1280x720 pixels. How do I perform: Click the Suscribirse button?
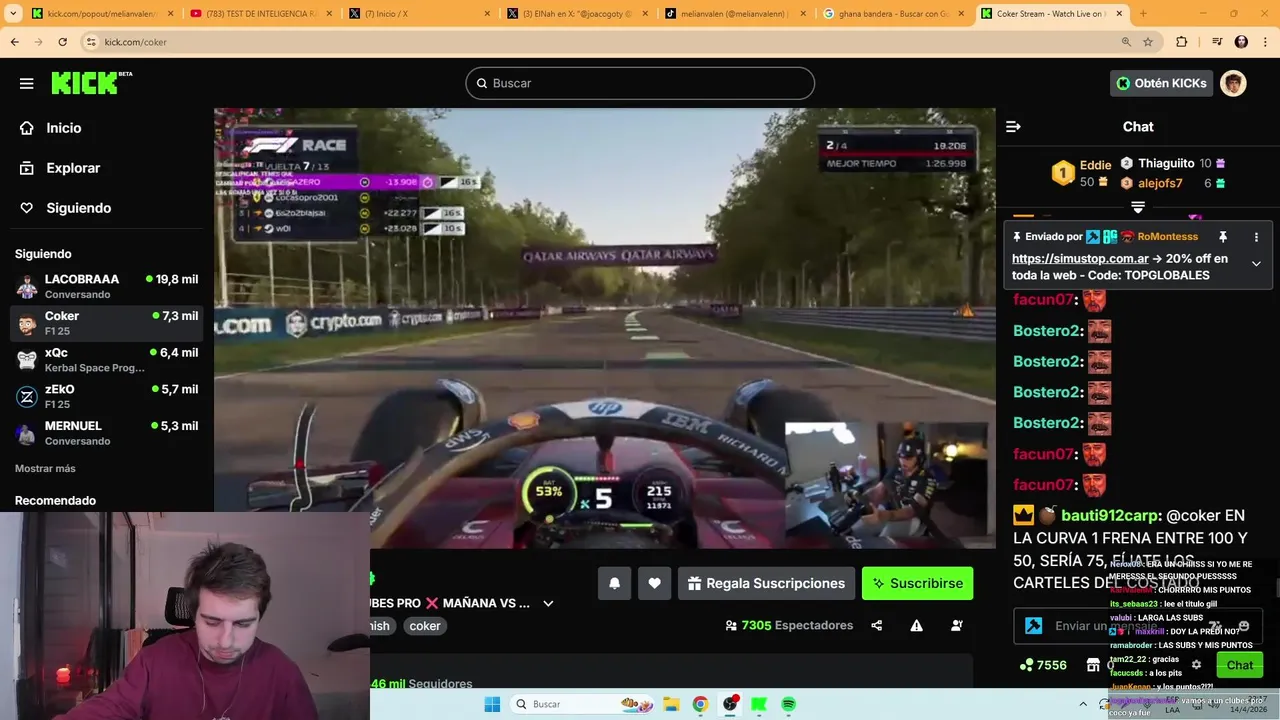click(x=917, y=583)
